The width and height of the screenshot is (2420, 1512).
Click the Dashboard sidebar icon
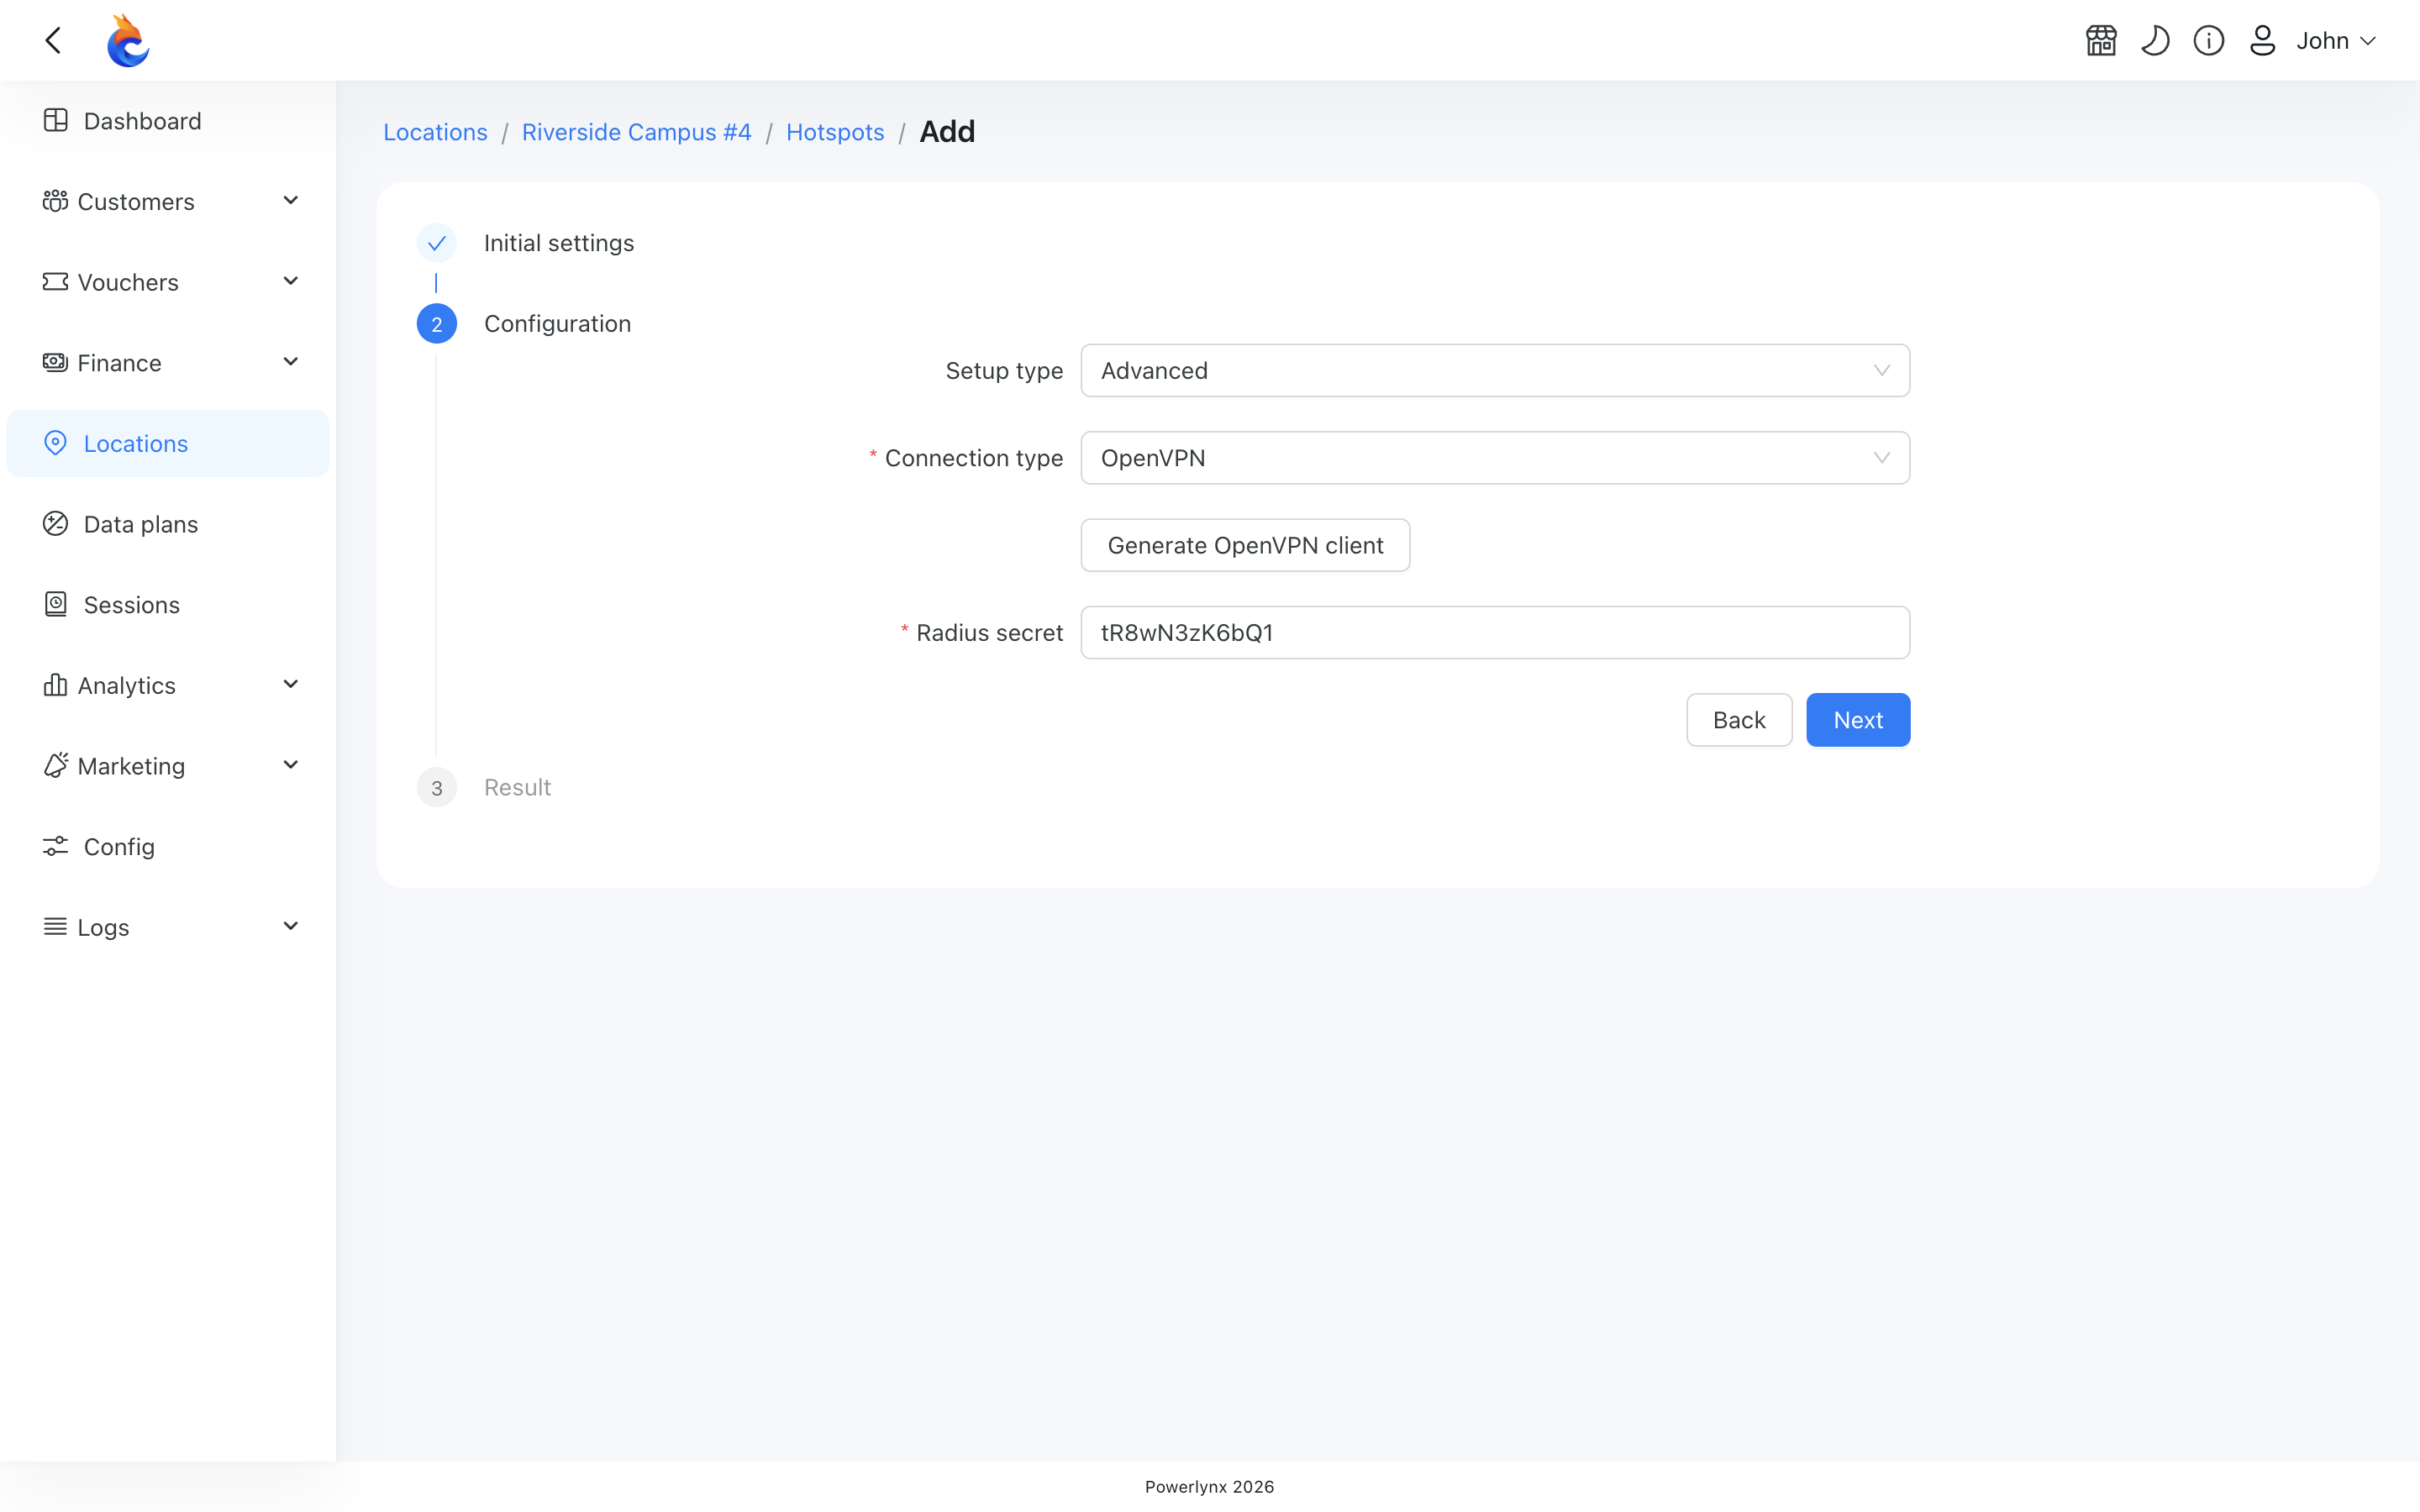pos(55,120)
